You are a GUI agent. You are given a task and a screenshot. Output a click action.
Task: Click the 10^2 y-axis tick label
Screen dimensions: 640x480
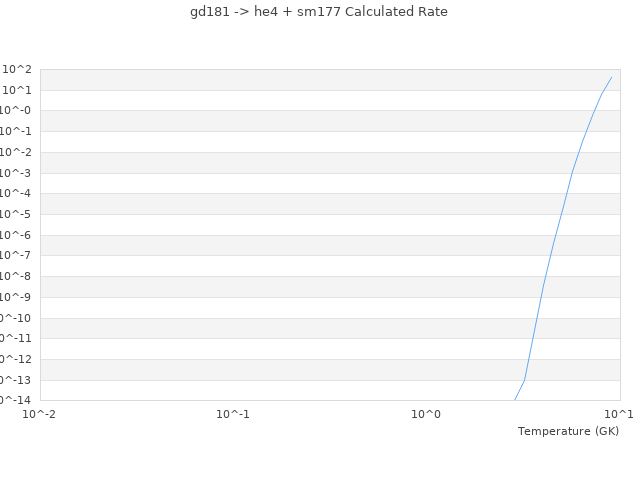pyautogui.click(x=18, y=69)
